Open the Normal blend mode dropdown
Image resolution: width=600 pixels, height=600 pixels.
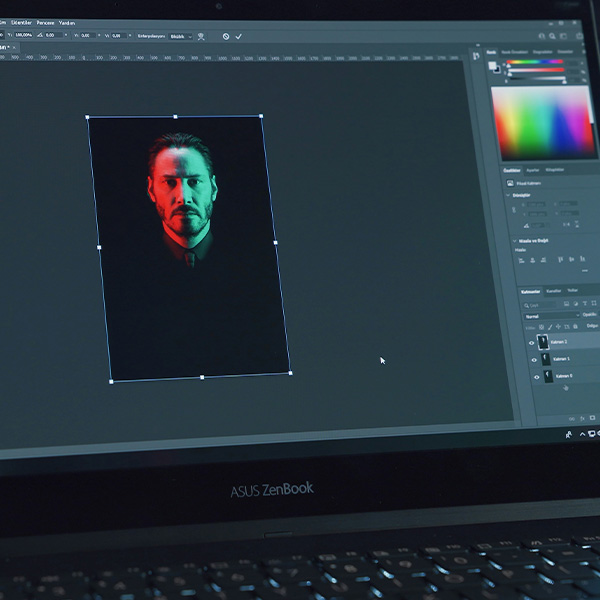[x=552, y=316]
